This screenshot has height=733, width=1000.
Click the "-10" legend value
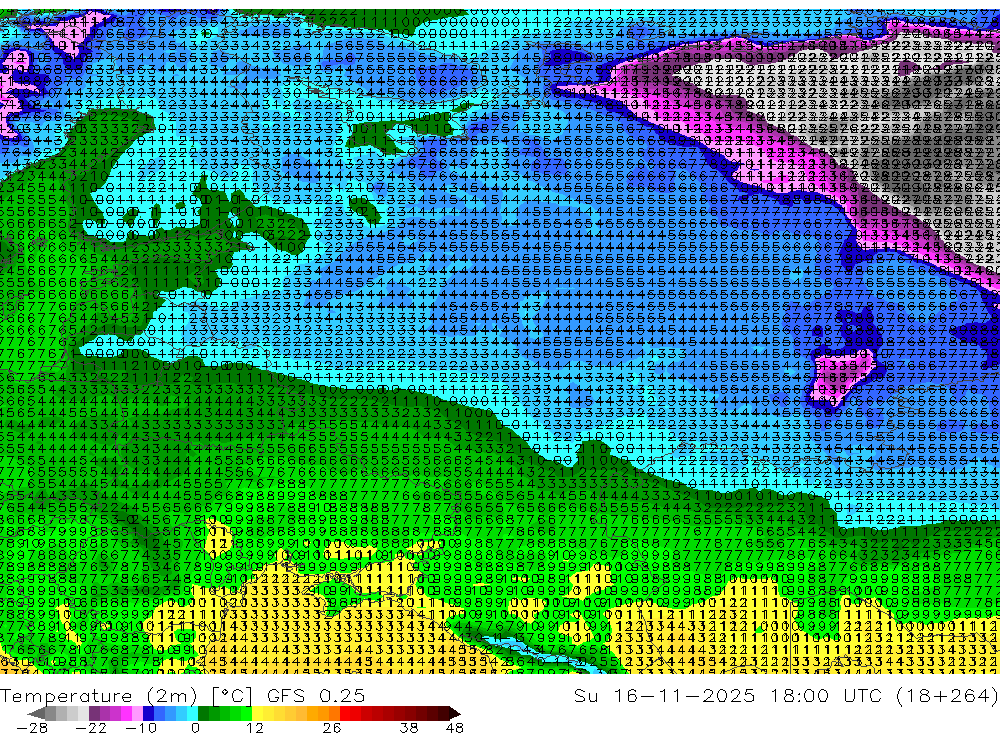point(141,727)
